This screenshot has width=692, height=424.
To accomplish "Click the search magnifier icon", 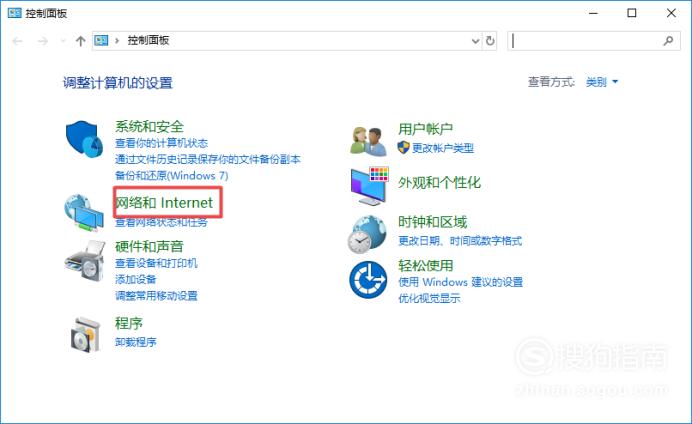I will [x=668, y=41].
